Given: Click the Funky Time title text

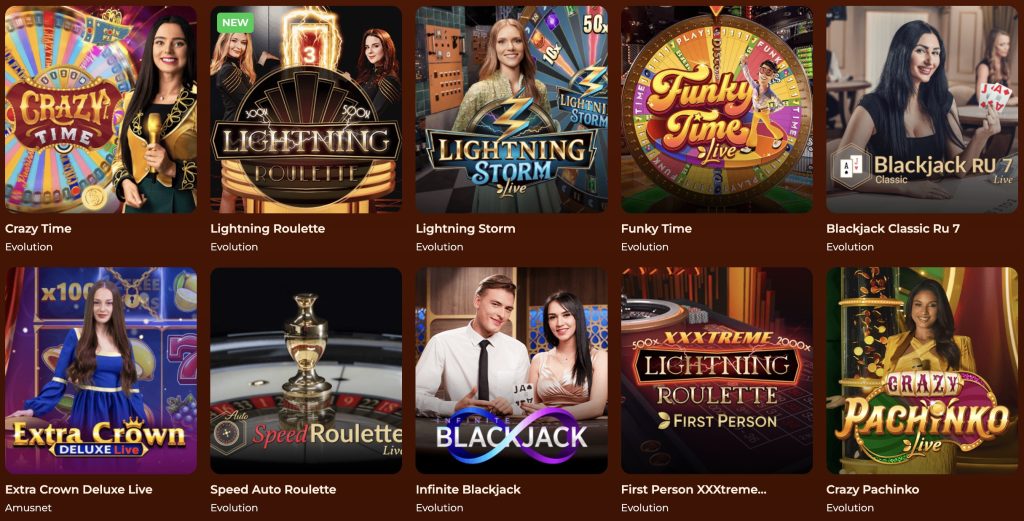Looking at the screenshot, I should click(656, 229).
